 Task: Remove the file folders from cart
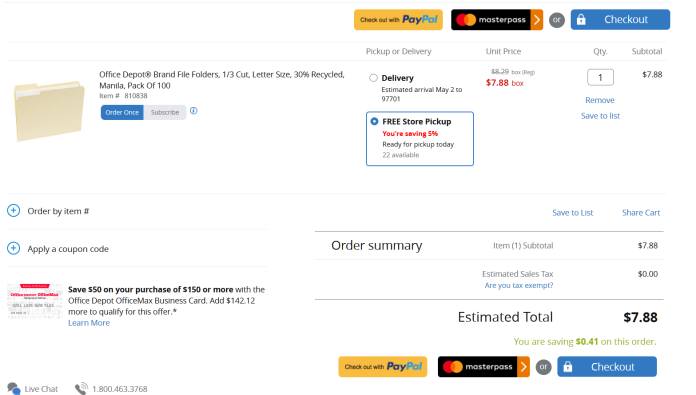tap(600, 100)
